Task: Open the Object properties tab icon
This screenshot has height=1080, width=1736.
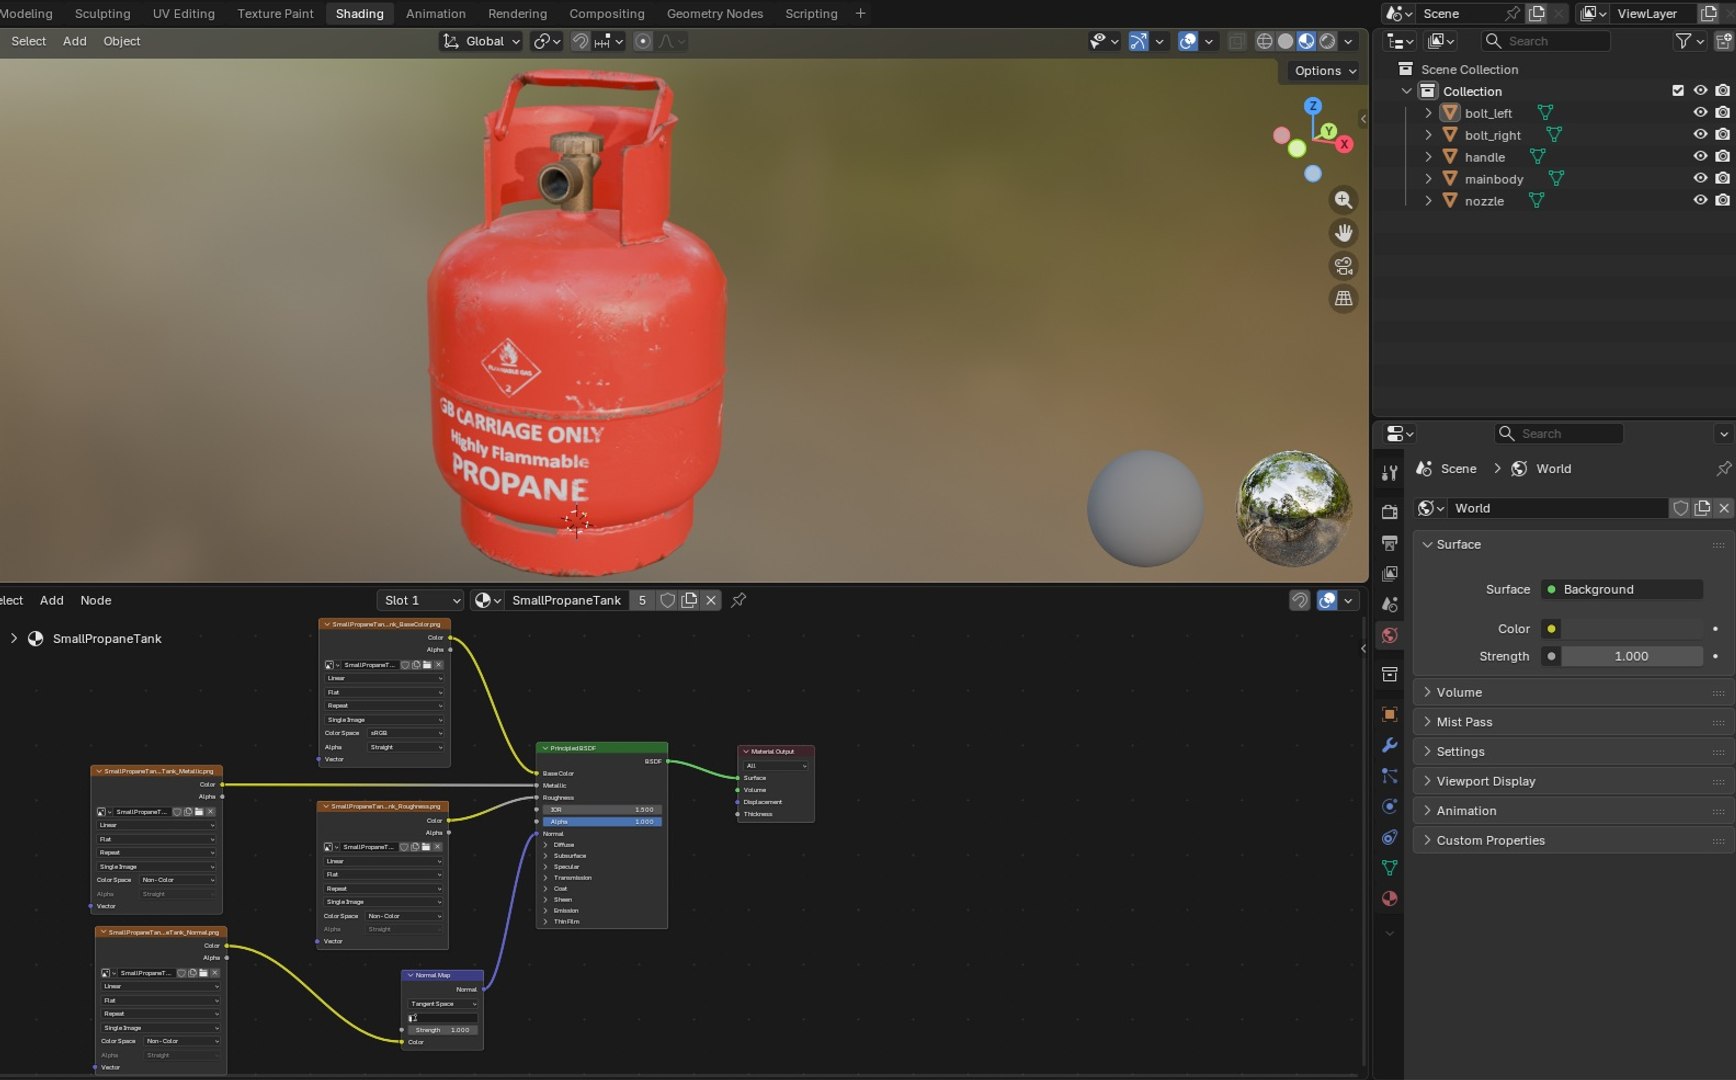Action: tap(1389, 714)
